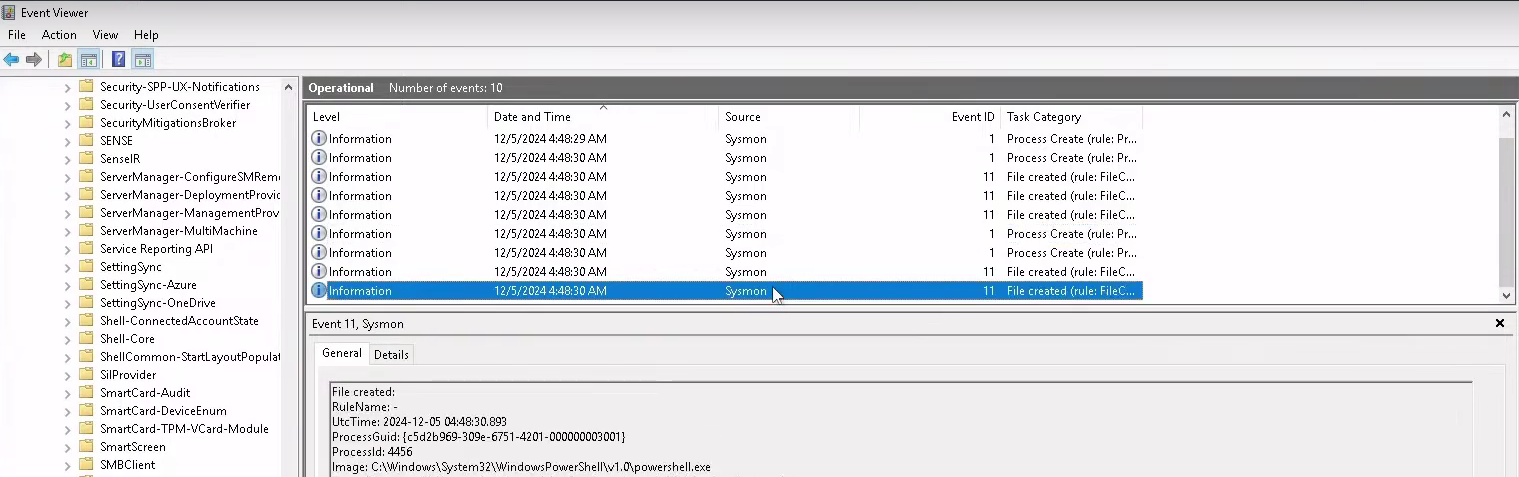Open the Action menu
Image resolution: width=1519 pixels, height=477 pixels.
(59, 35)
